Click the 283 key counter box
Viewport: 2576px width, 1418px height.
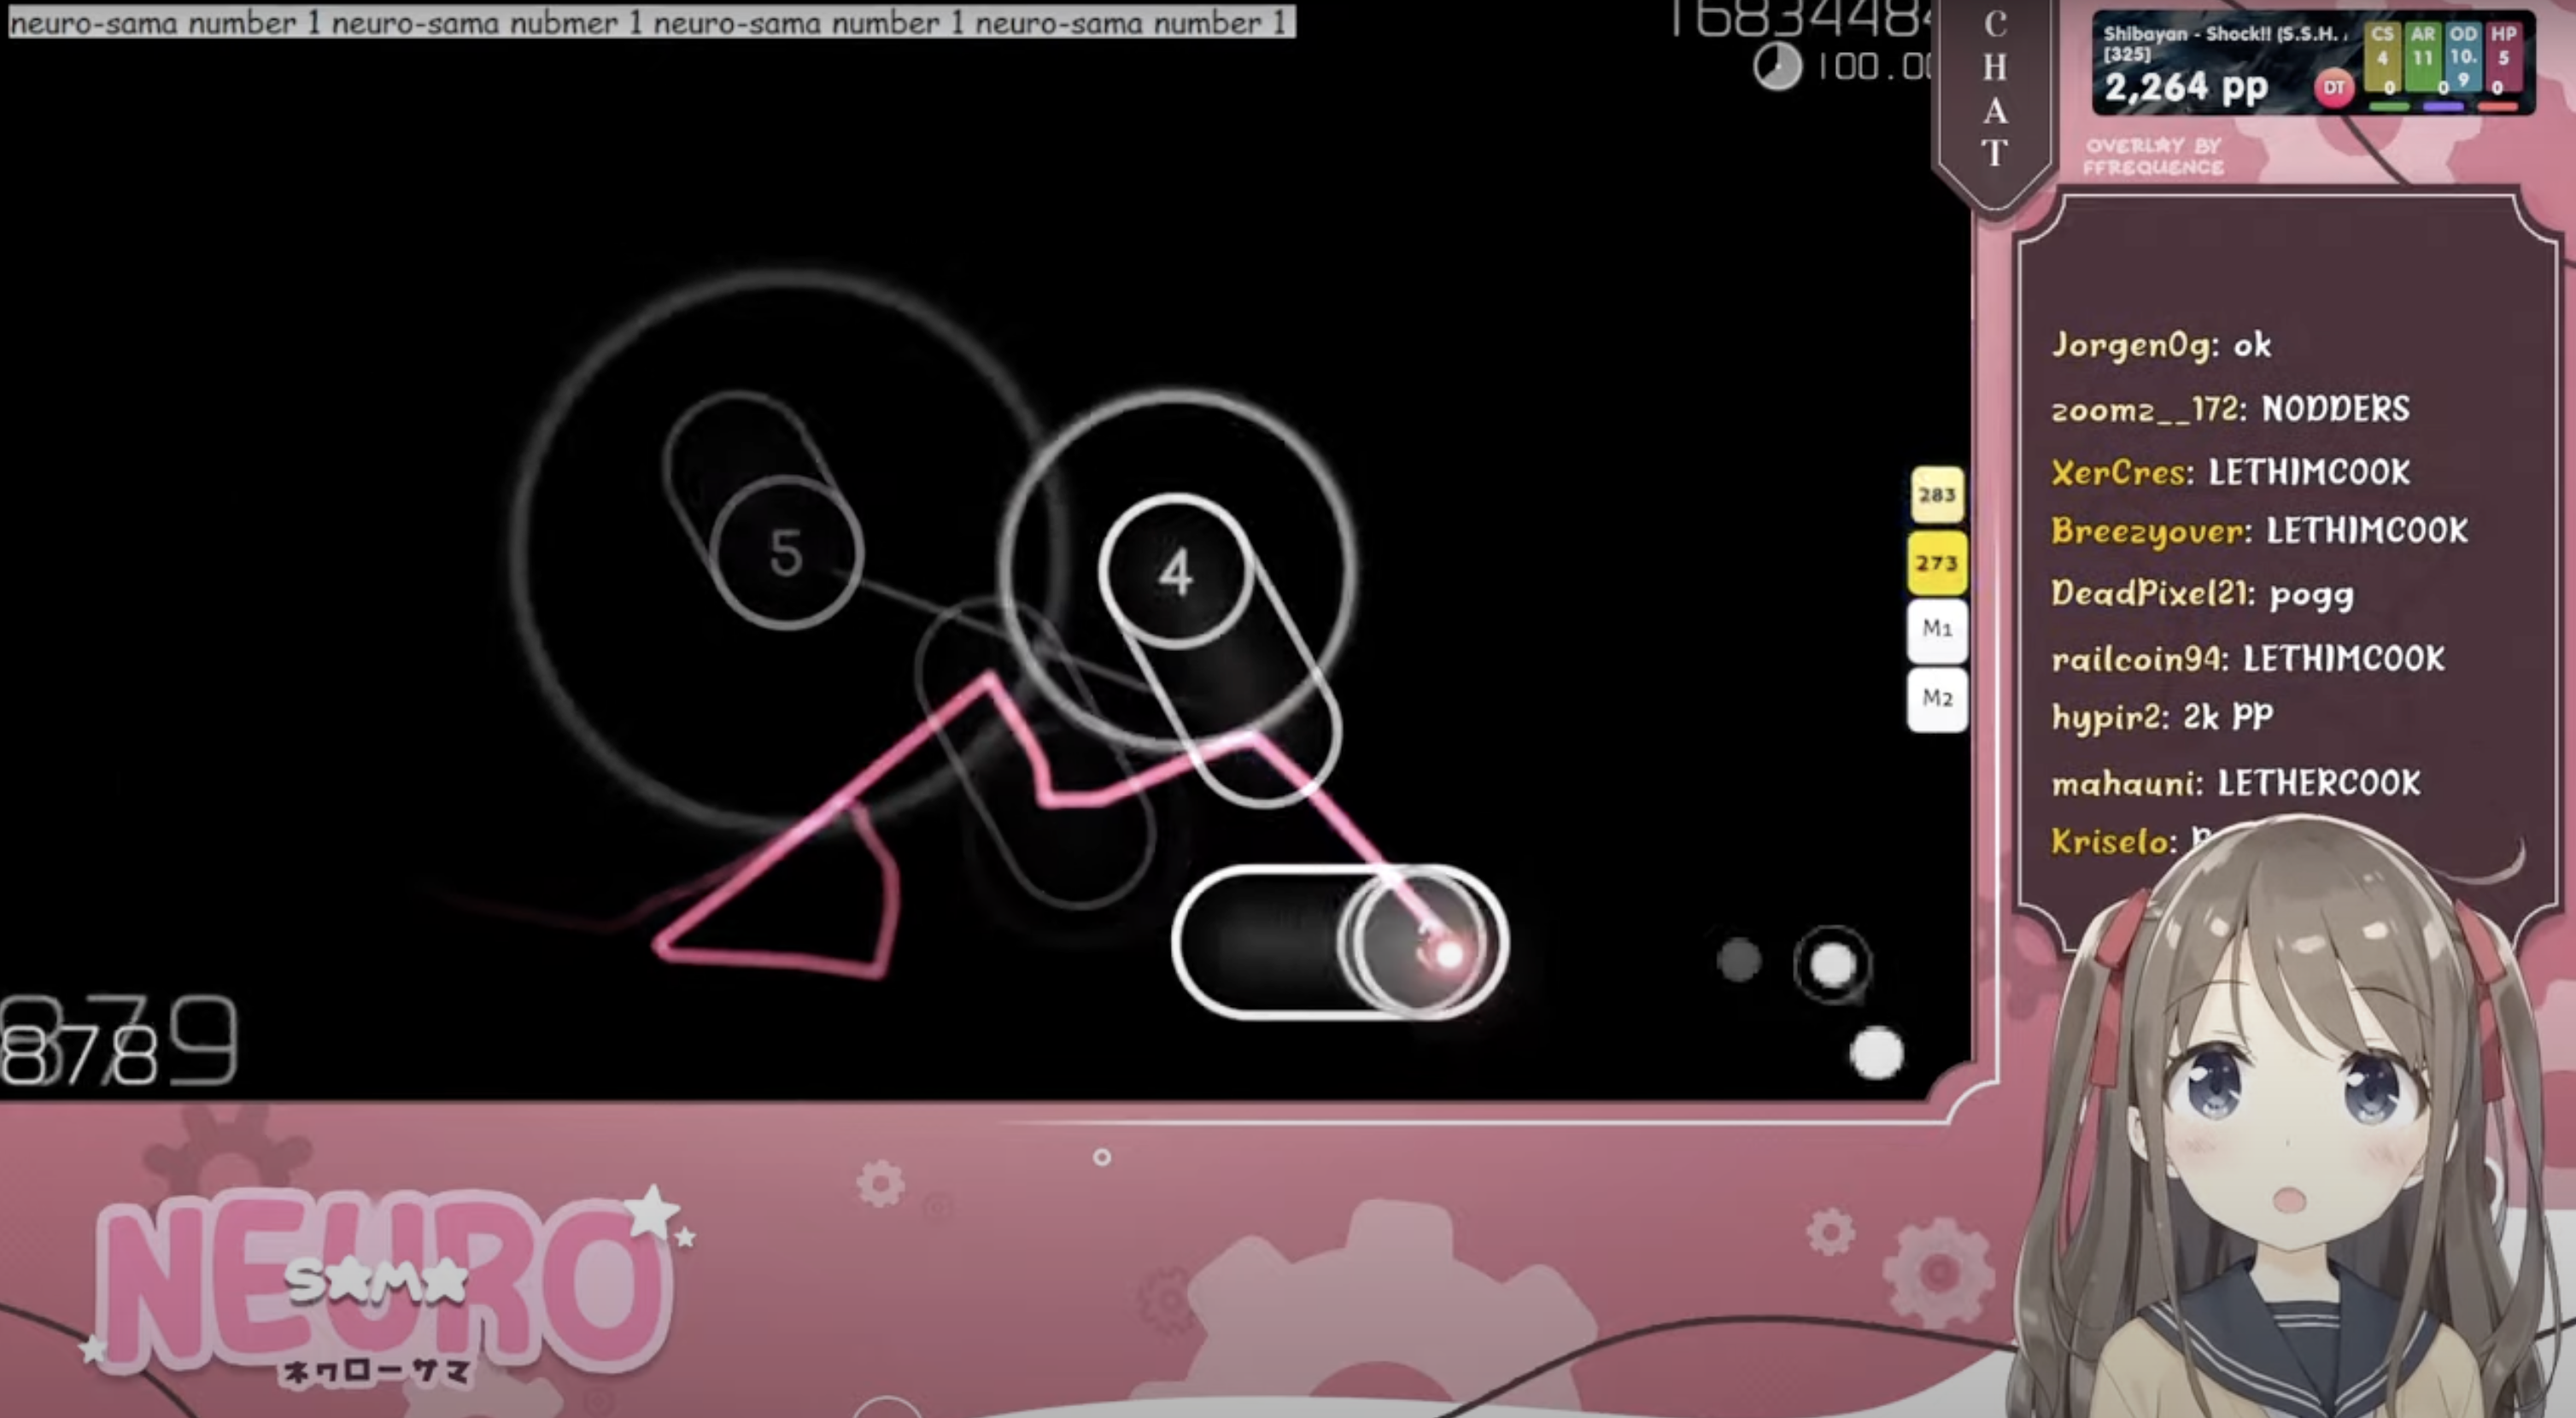1937,494
